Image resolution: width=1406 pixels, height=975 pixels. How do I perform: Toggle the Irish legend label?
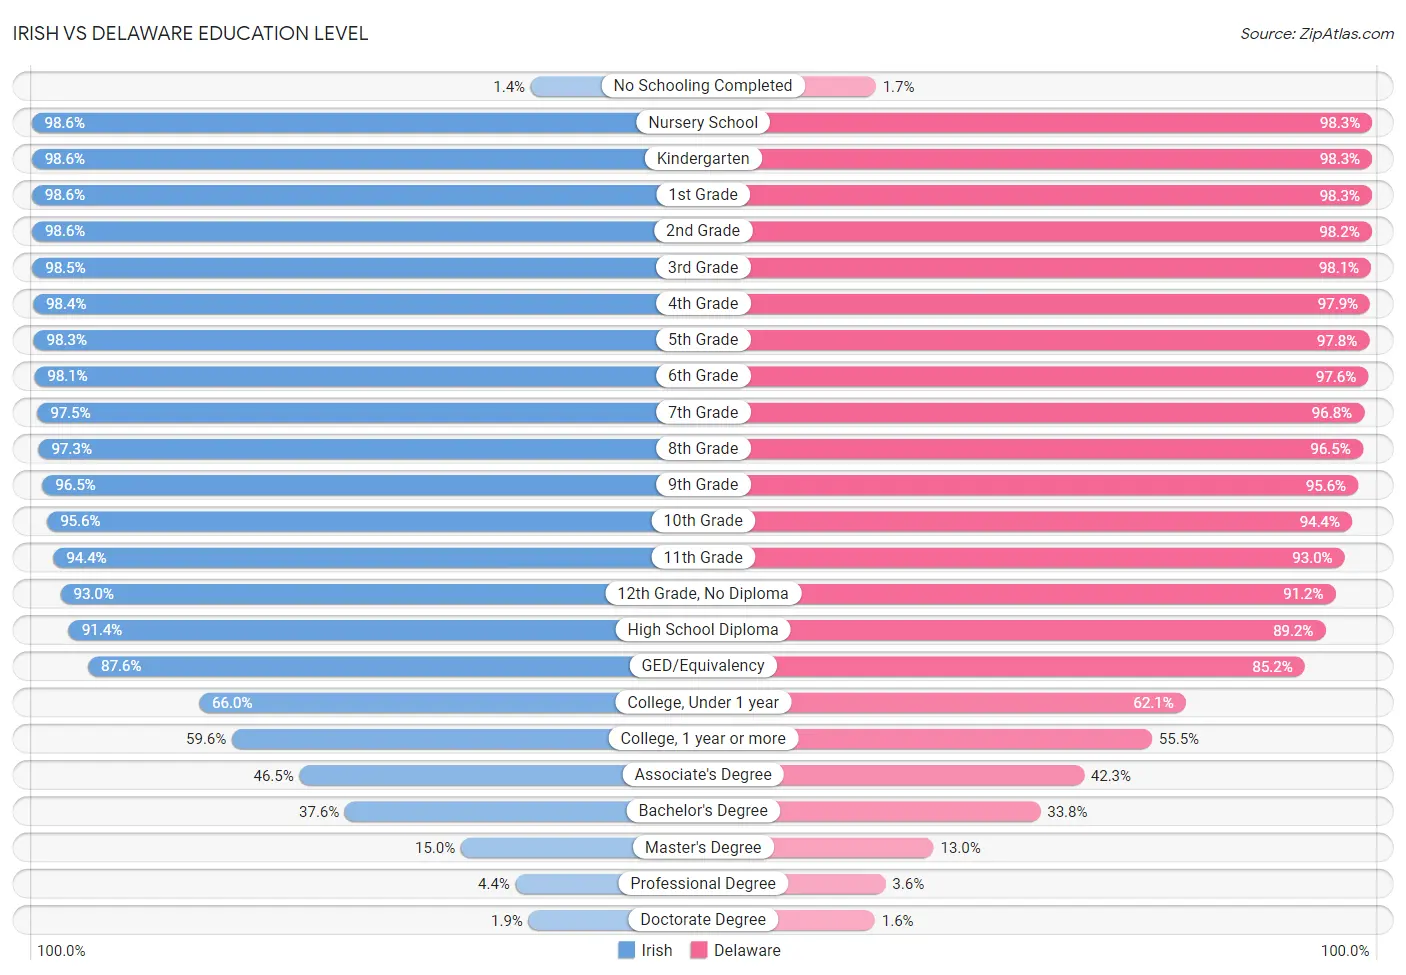(657, 950)
